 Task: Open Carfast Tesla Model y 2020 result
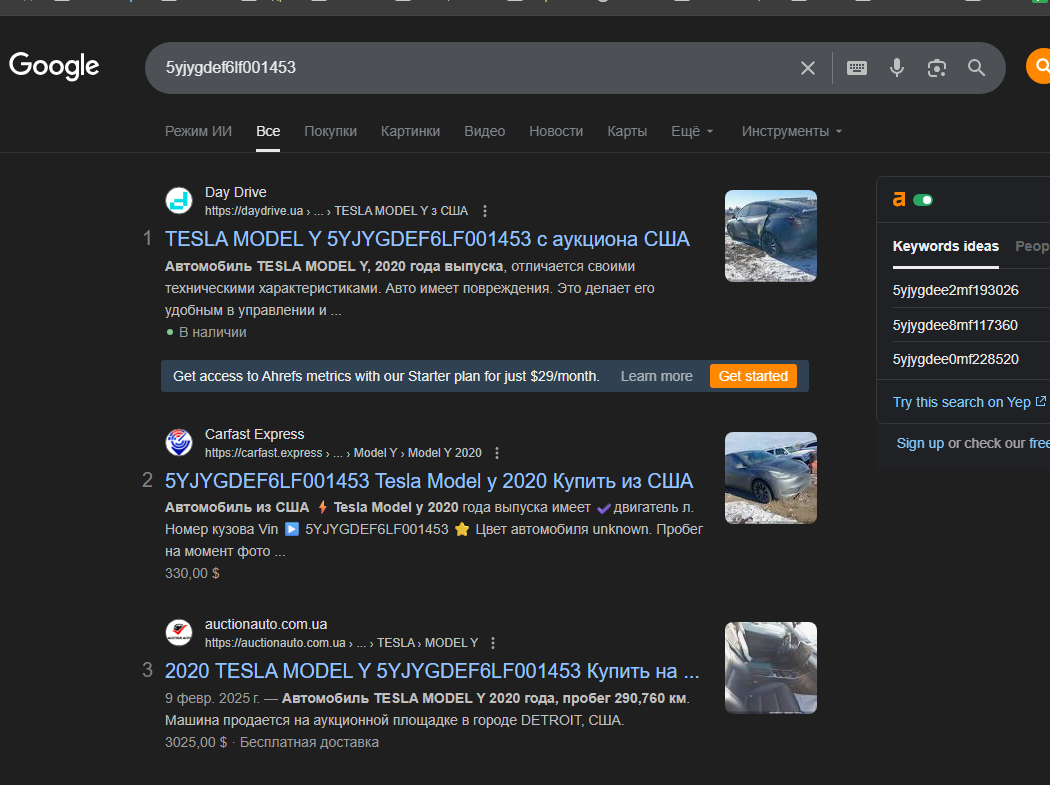click(429, 481)
